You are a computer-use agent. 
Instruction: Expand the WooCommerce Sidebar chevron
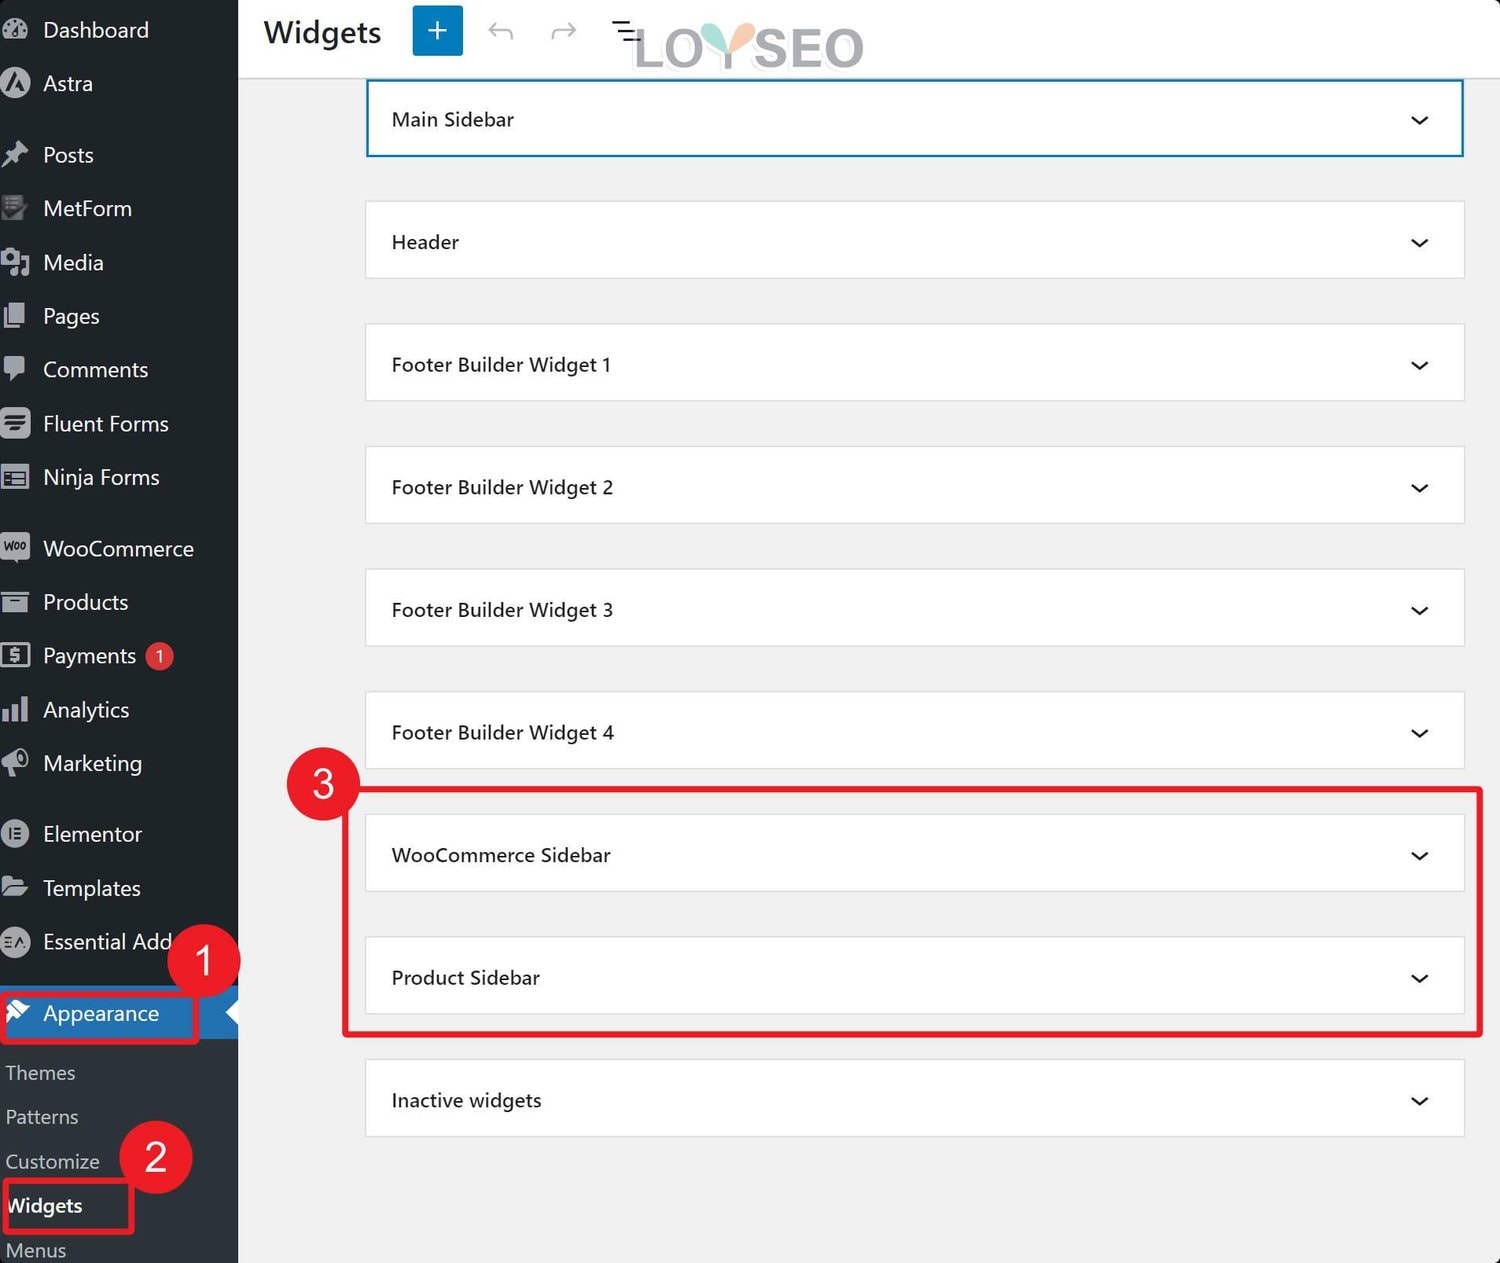tap(1419, 856)
